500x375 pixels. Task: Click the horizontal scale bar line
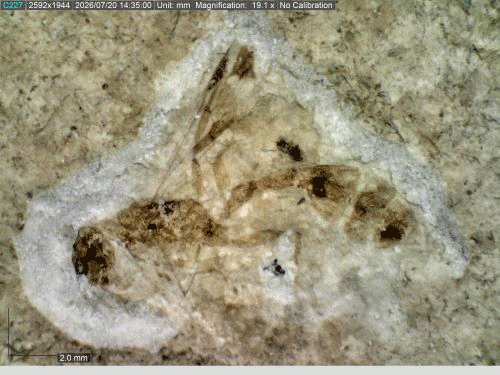click(33, 355)
